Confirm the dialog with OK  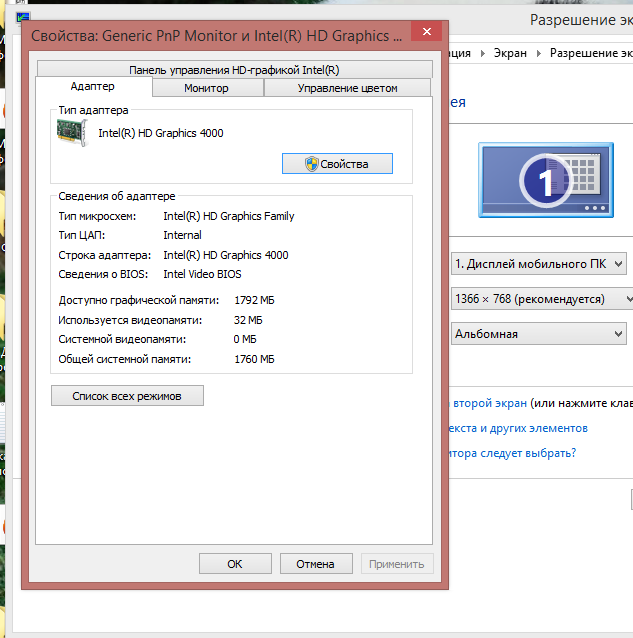tap(235, 564)
